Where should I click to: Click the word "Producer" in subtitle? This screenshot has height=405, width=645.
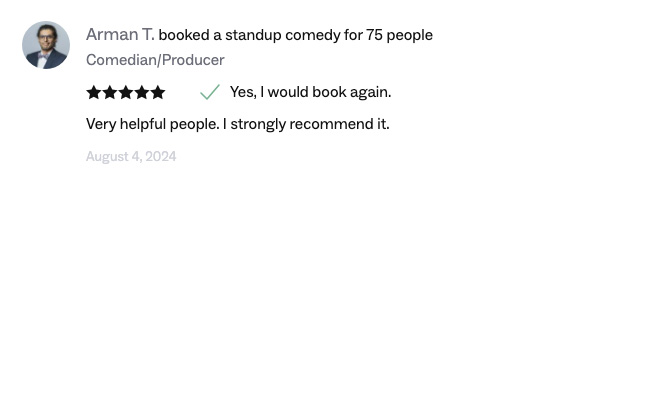(x=193, y=60)
